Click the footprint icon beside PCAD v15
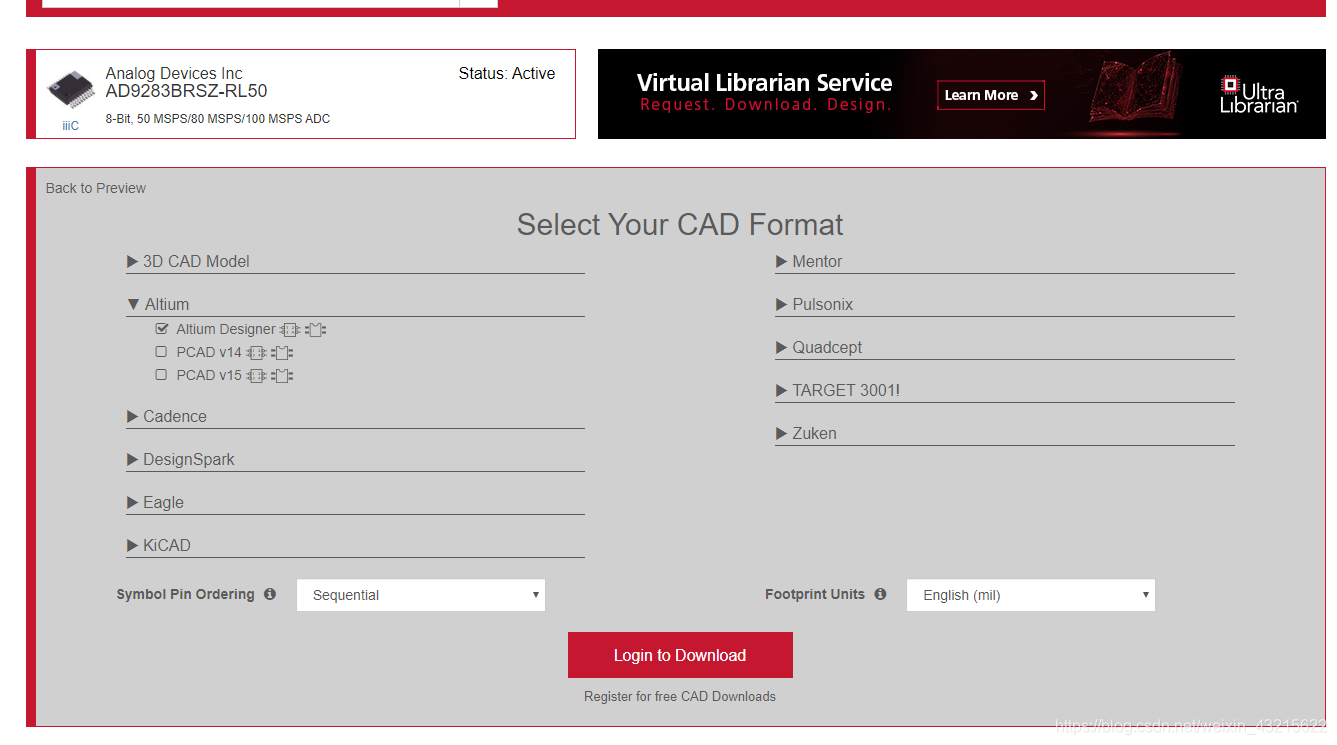Screen dimensions: 1337x745 282,375
